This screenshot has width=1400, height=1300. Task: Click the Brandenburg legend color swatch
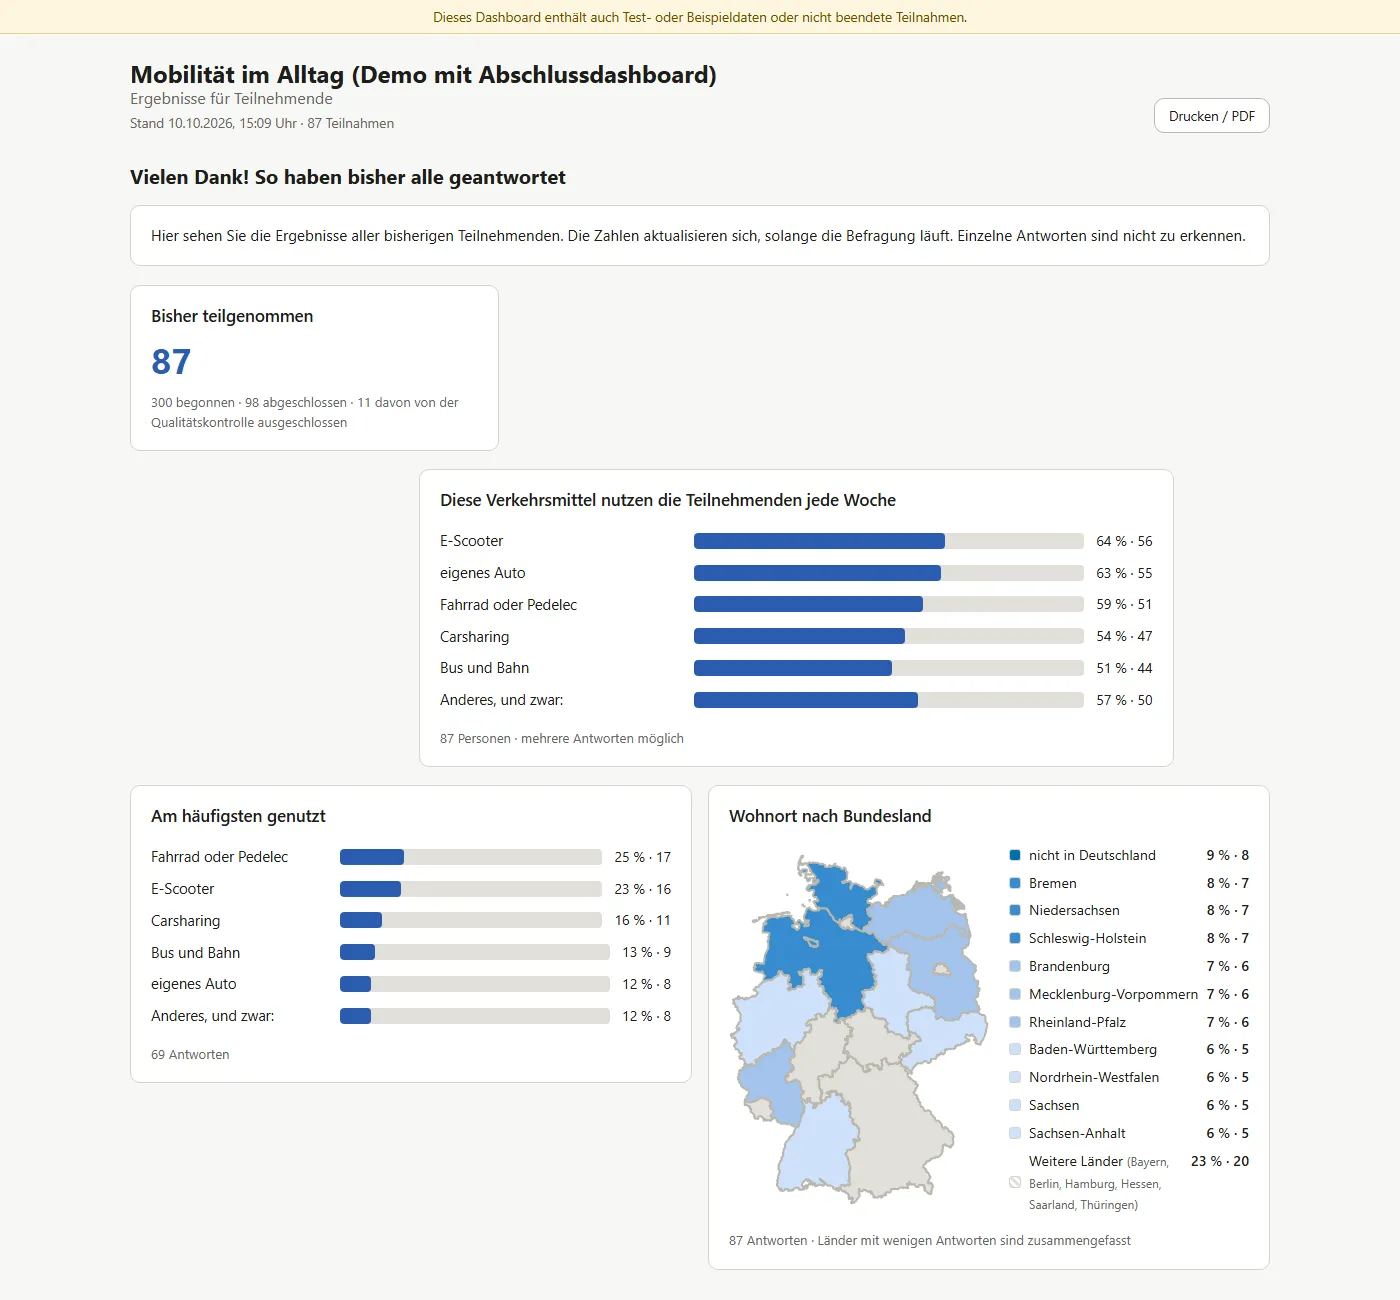pos(1015,966)
